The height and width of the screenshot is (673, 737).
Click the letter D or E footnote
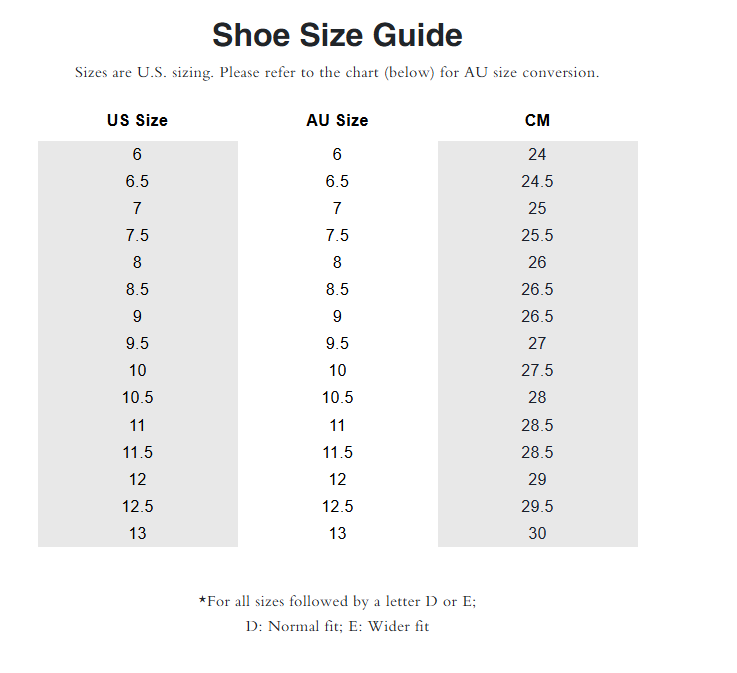coord(343,601)
